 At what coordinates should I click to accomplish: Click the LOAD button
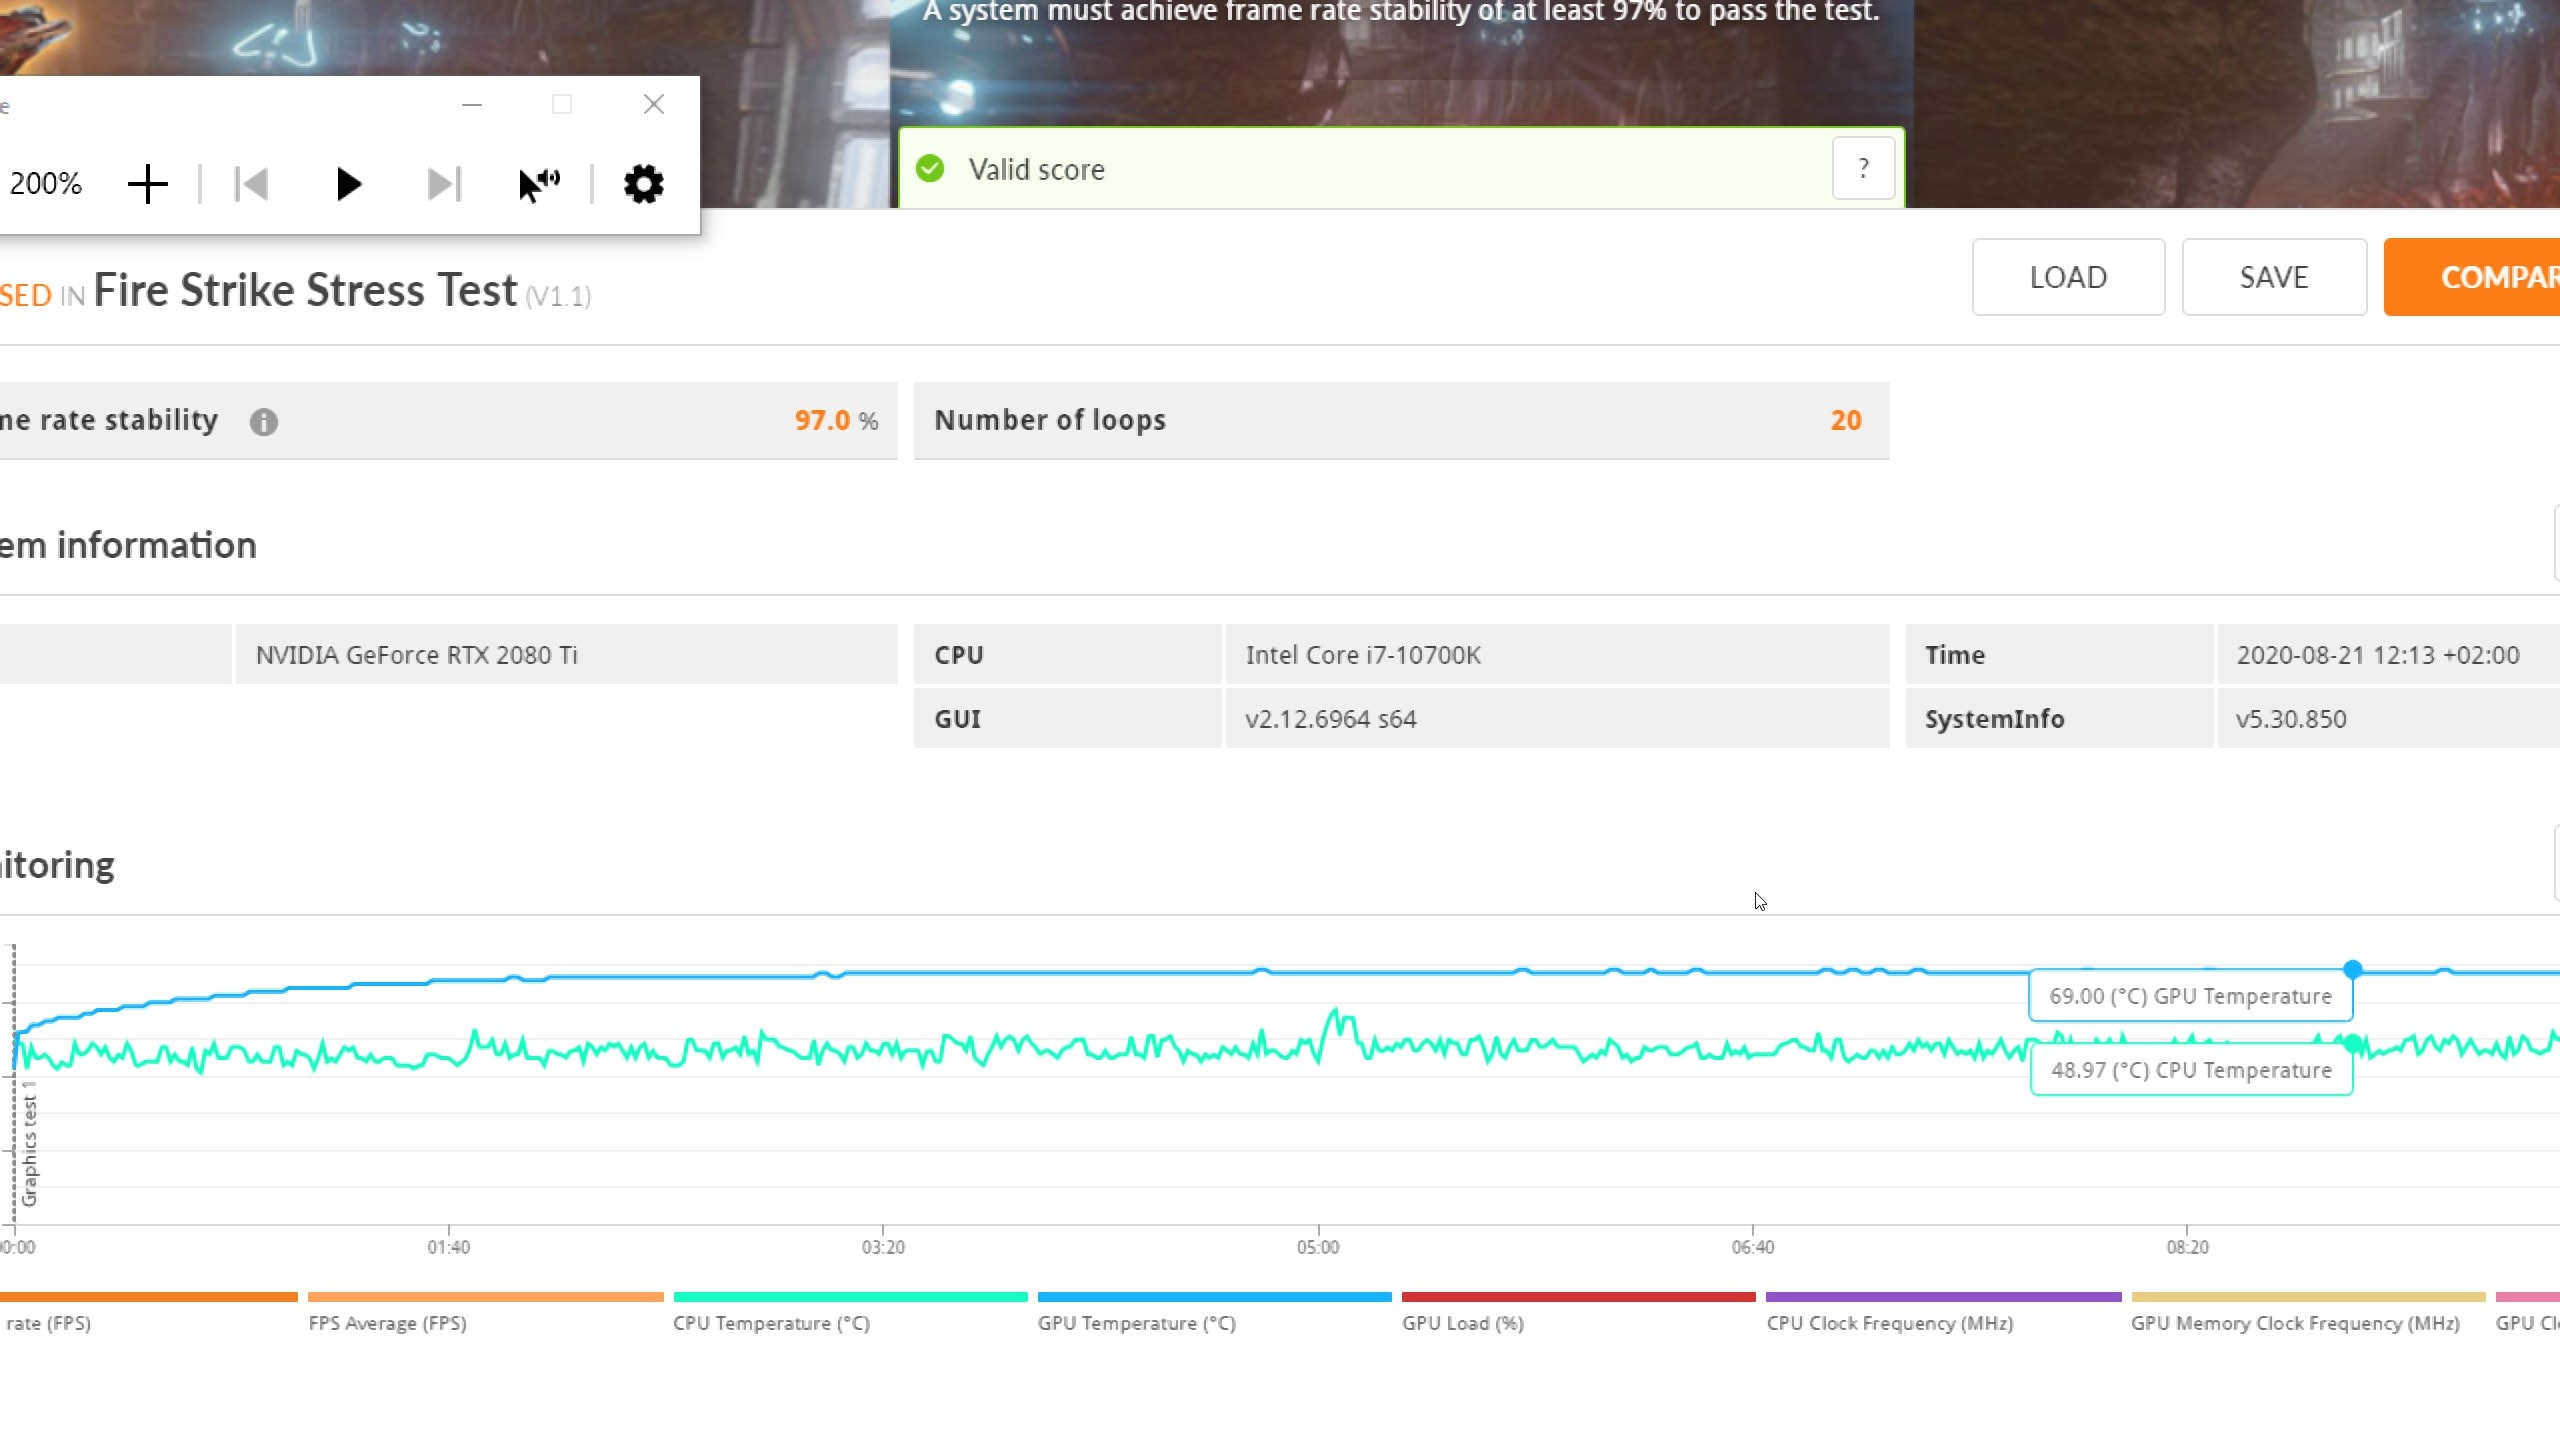[x=2068, y=277]
